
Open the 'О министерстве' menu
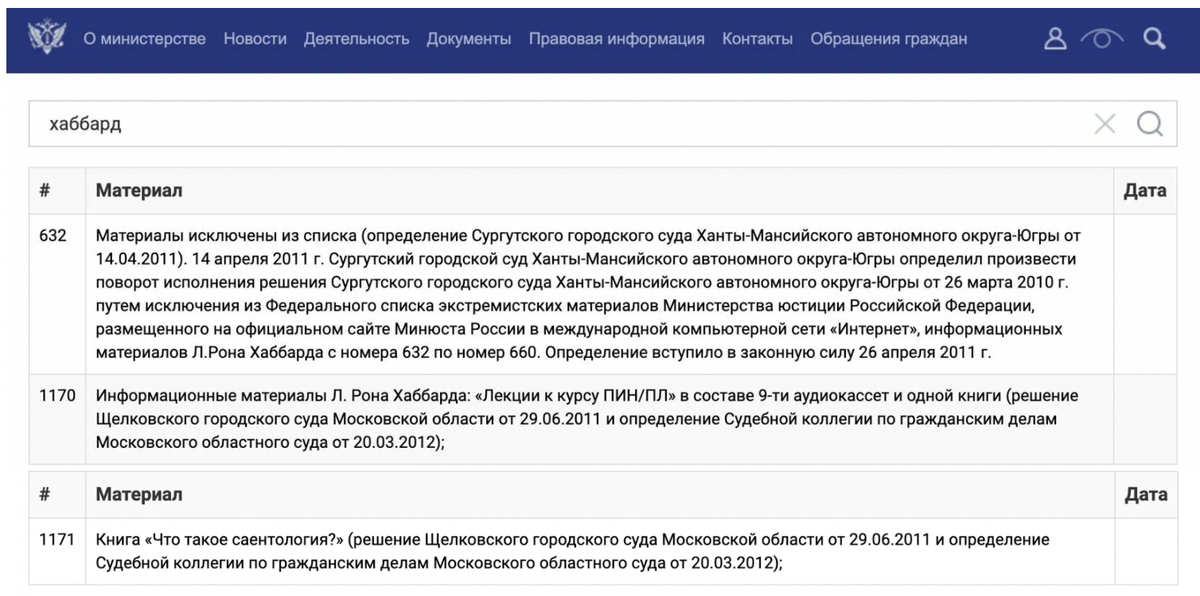(x=144, y=39)
